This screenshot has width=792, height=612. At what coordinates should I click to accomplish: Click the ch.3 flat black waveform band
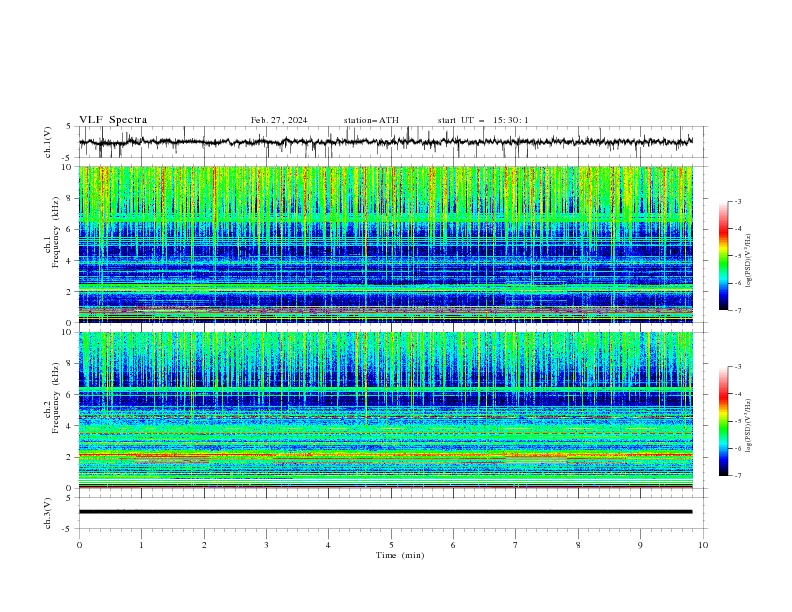tap(385, 512)
